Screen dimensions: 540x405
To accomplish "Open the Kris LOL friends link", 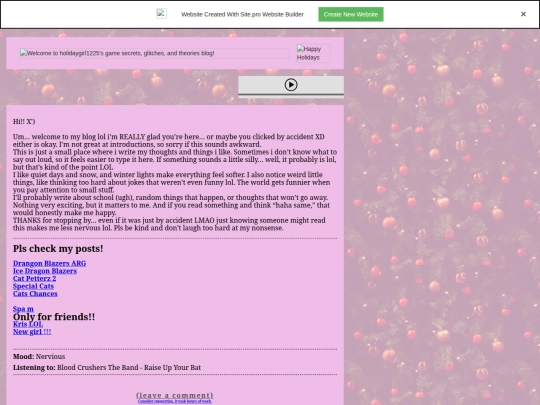I will coord(28,324).
